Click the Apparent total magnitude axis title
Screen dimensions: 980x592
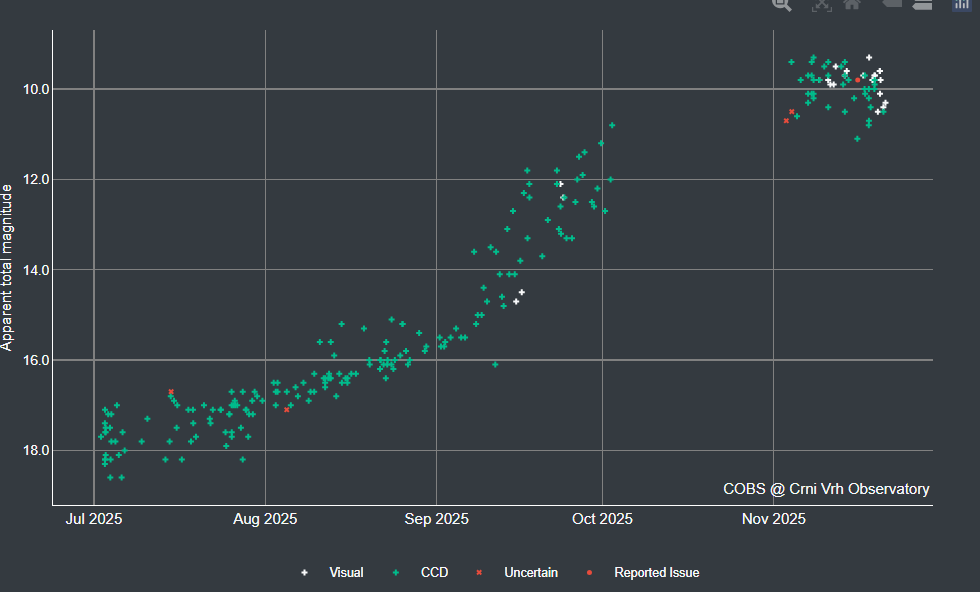pos(7,268)
